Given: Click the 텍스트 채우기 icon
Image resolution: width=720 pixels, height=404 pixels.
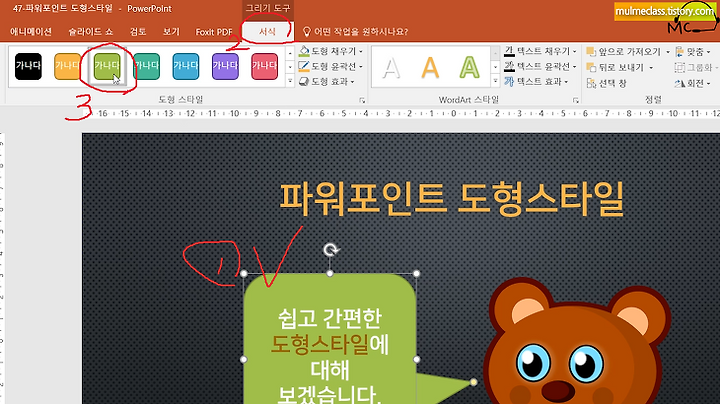Looking at the screenshot, I should pyautogui.click(x=509, y=51).
